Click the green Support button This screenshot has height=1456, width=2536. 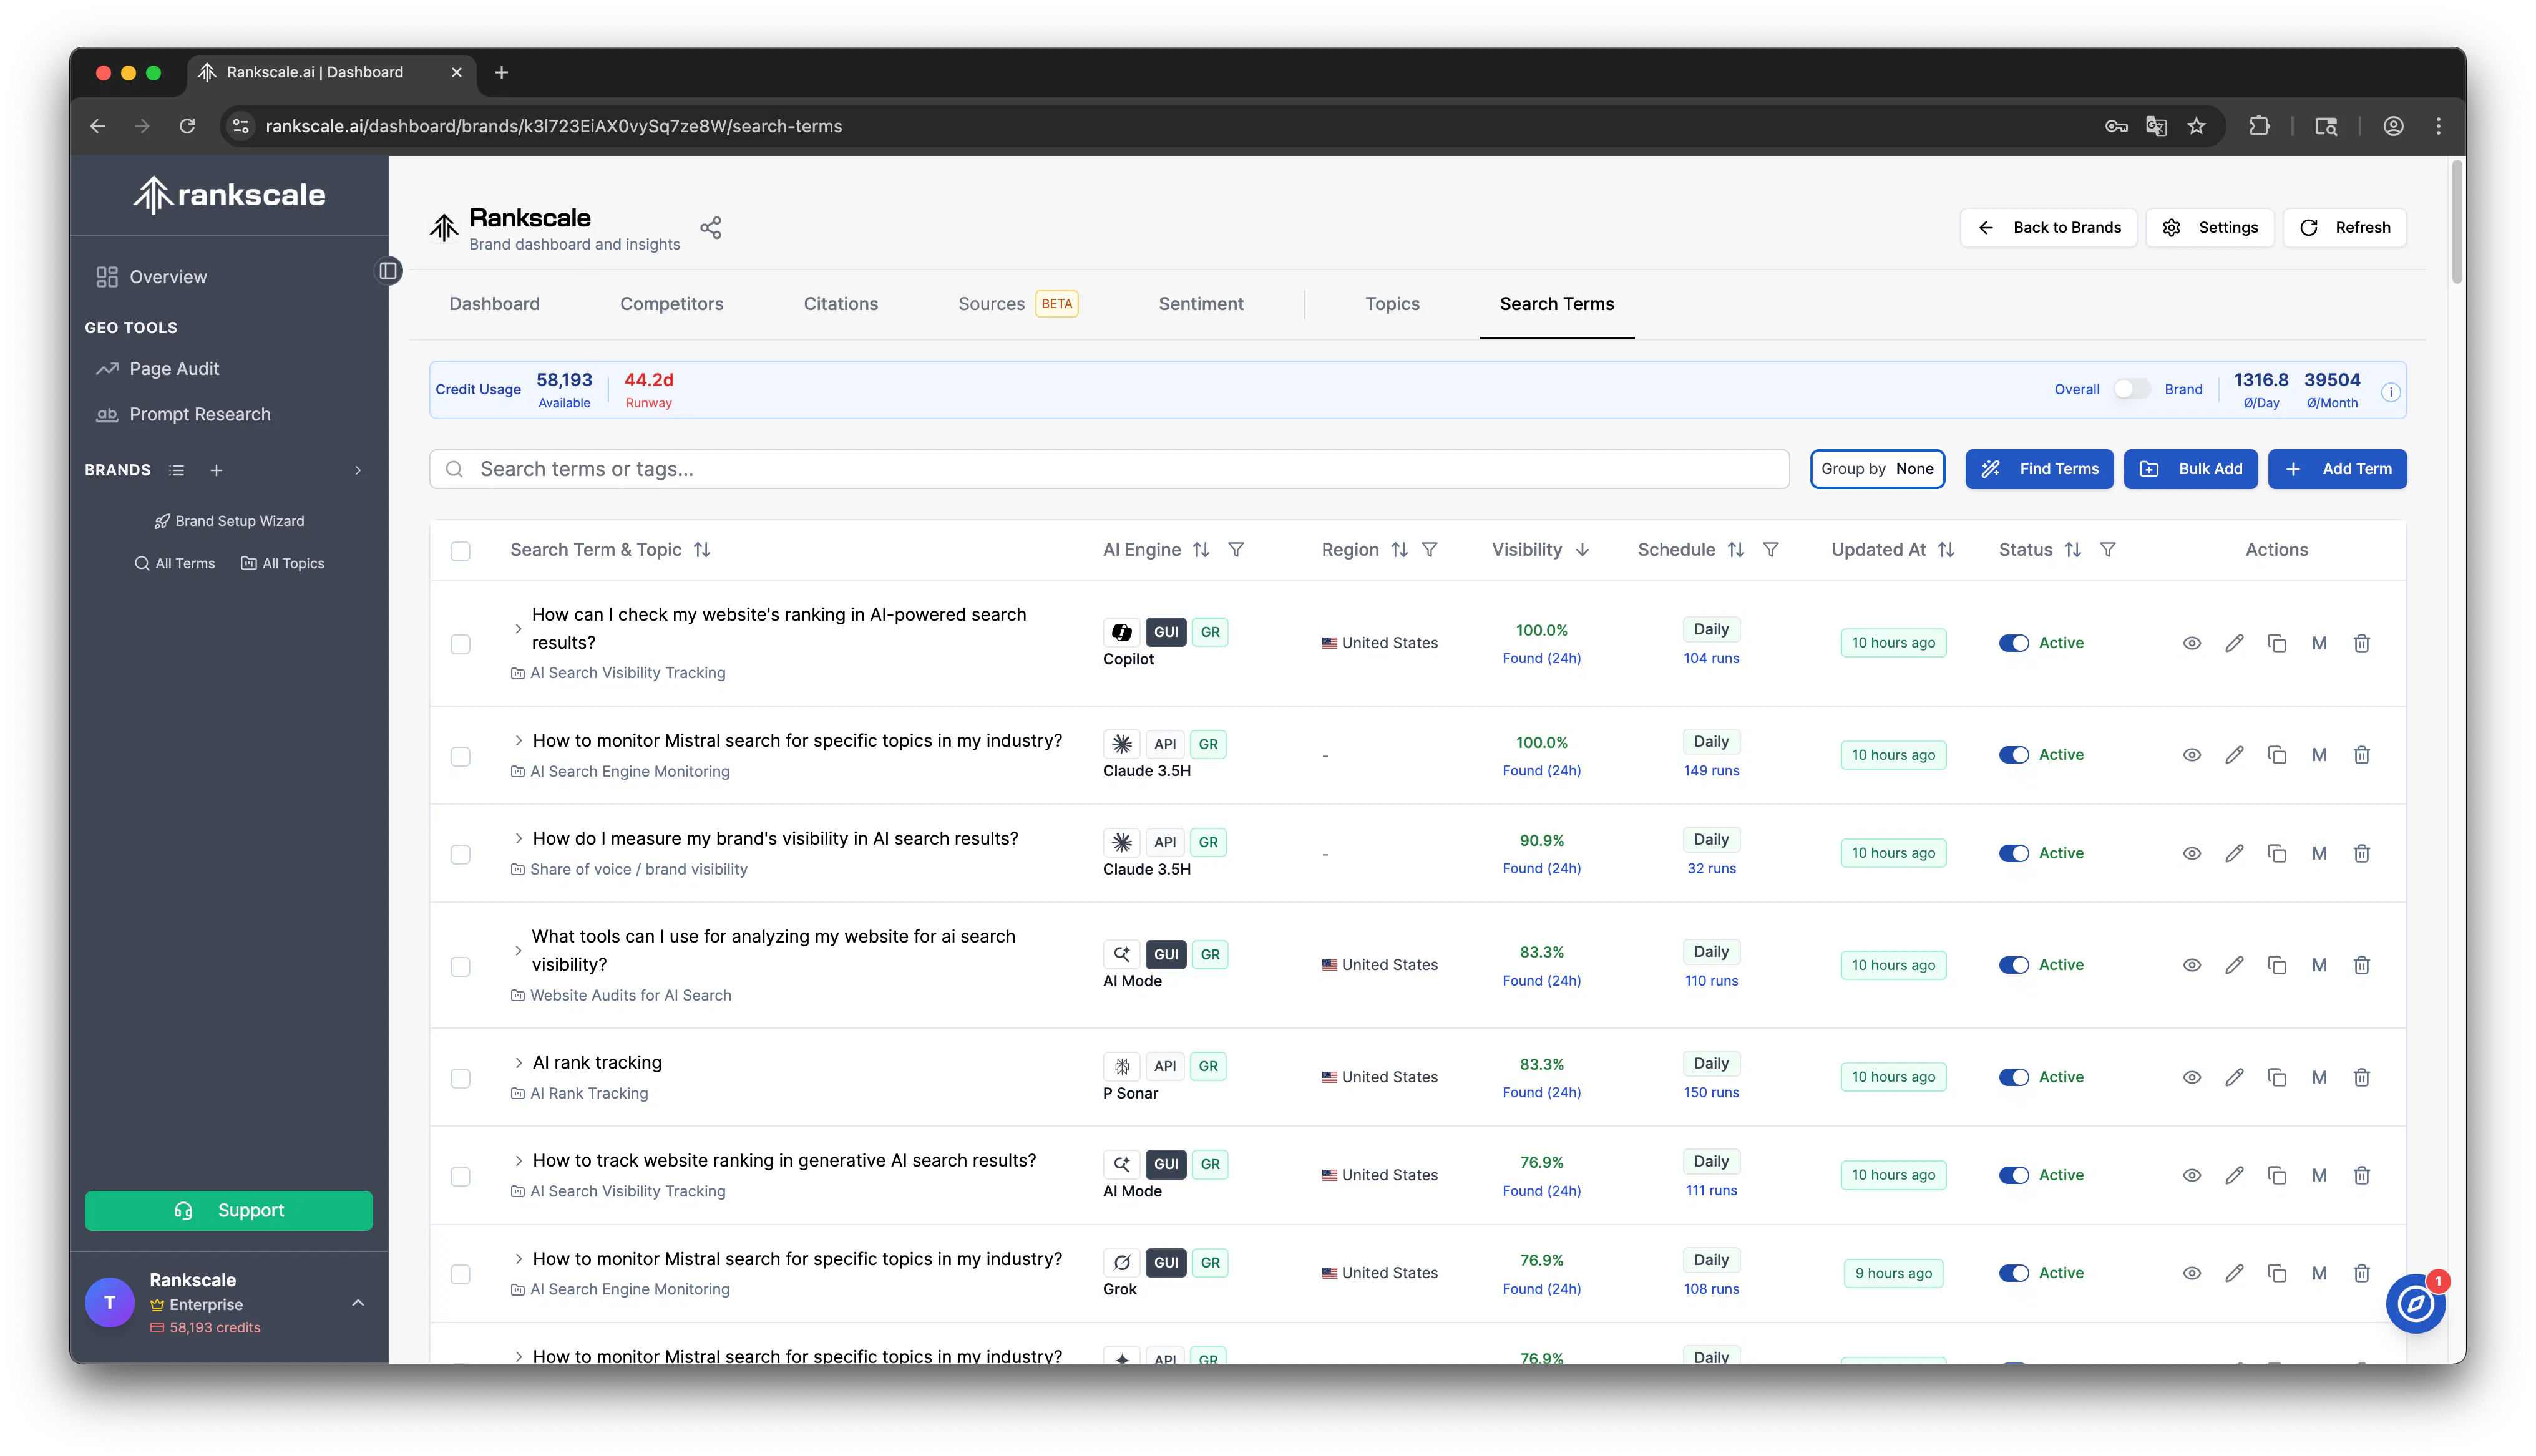[x=228, y=1211]
